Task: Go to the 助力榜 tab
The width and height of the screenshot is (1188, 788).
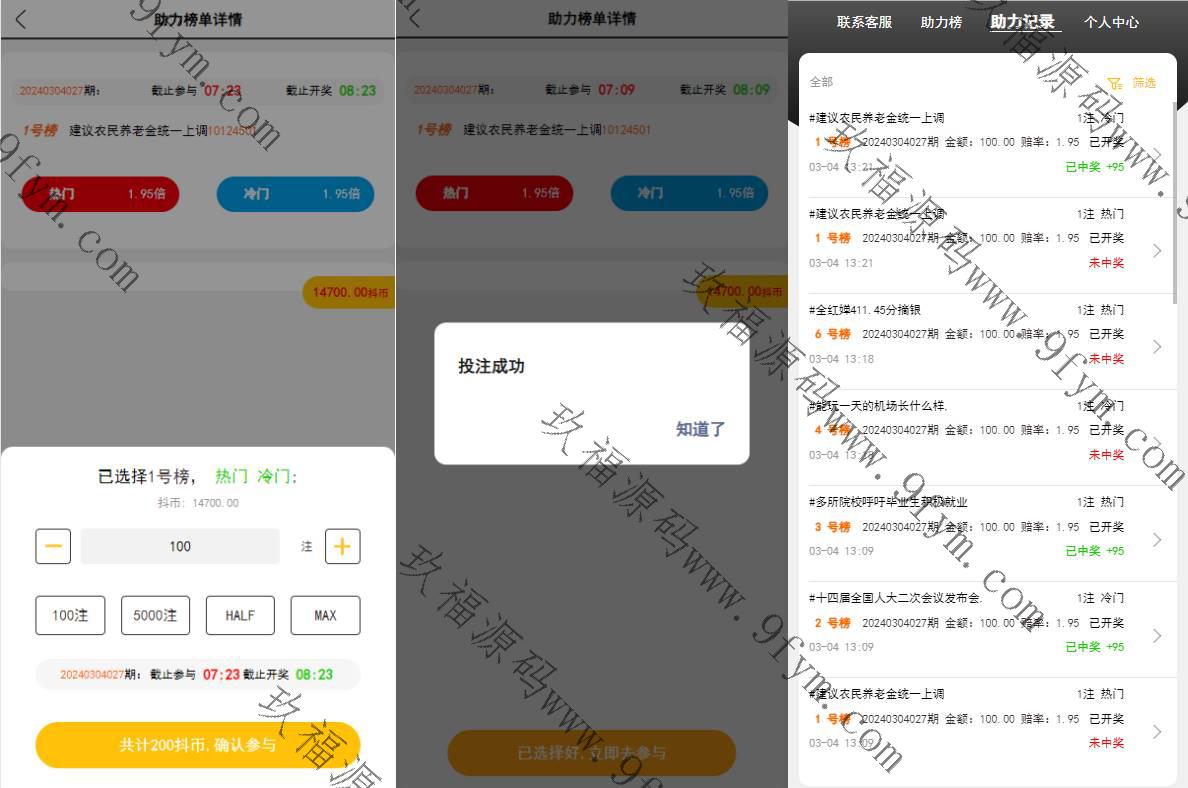Action: point(941,22)
